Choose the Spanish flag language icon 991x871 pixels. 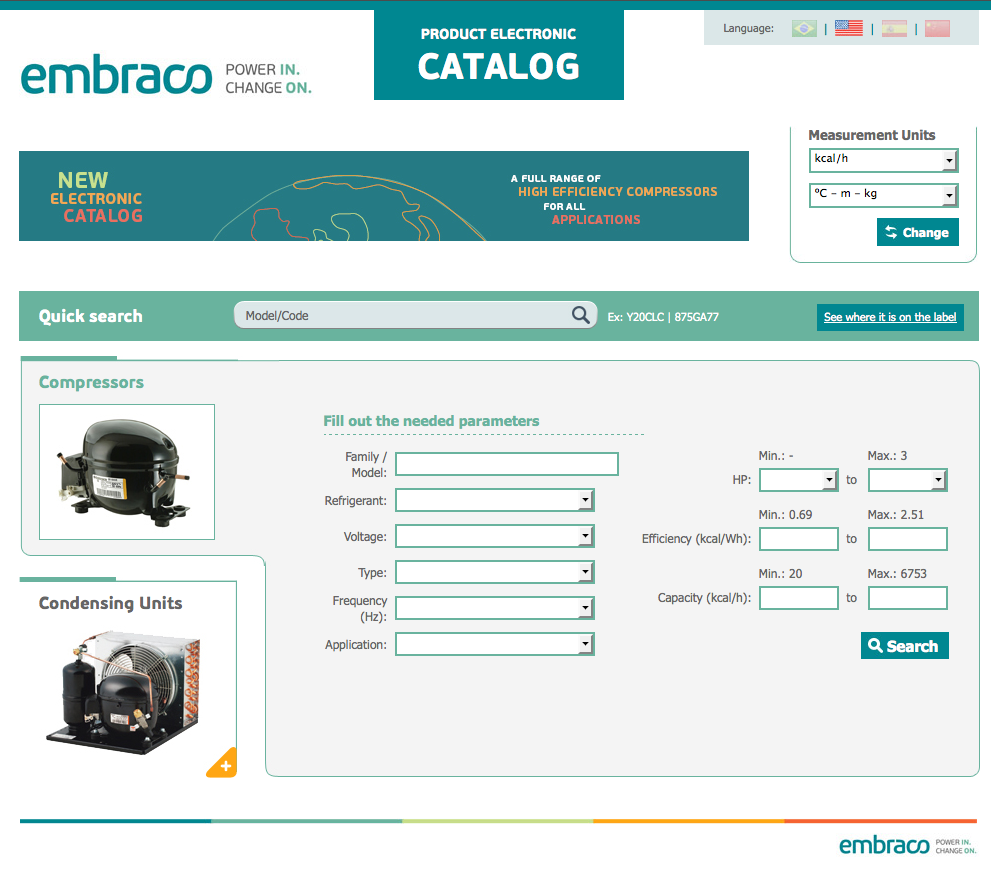pos(894,28)
